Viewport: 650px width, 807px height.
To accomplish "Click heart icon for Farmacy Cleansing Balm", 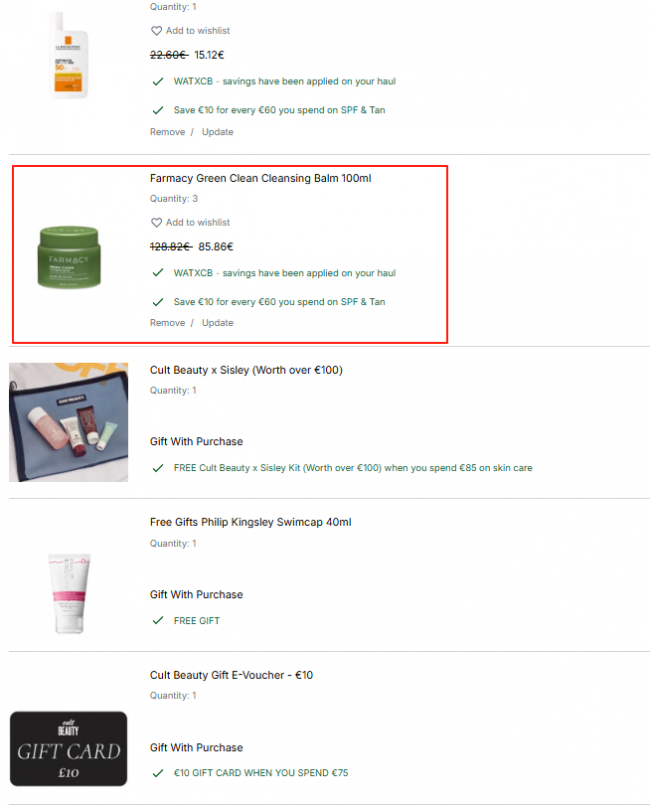I will [x=156, y=222].
